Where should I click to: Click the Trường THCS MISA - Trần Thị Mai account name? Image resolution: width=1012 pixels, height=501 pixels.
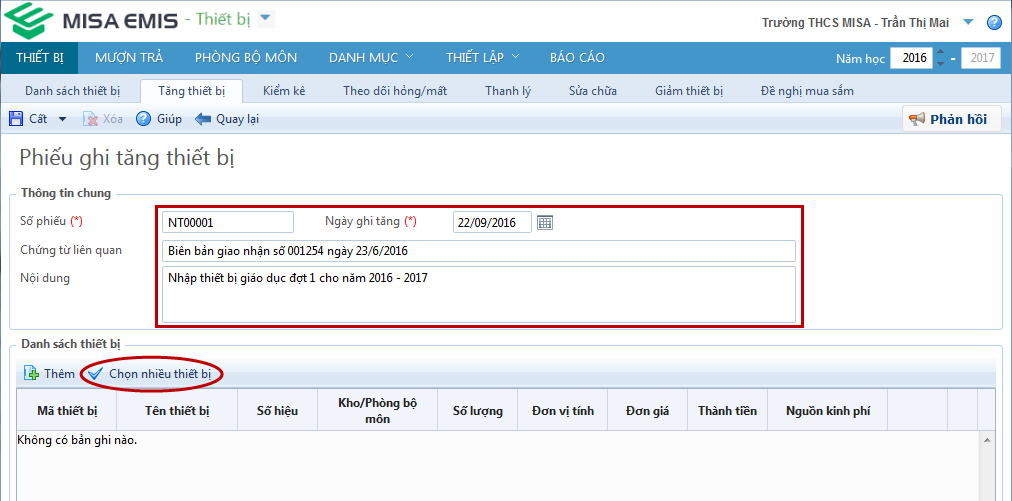855,23
